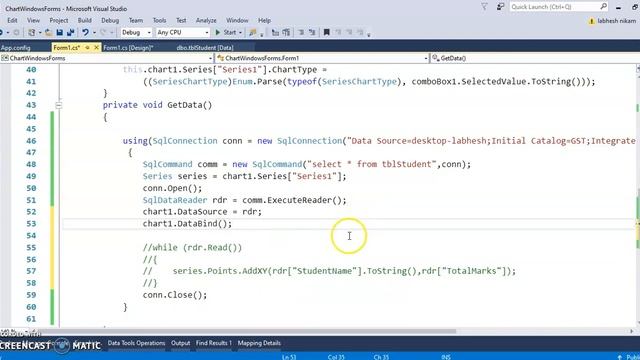Viewport: 640px width, 360px height.
Task: Open the Output panel tab
Action: click(180, 343)
